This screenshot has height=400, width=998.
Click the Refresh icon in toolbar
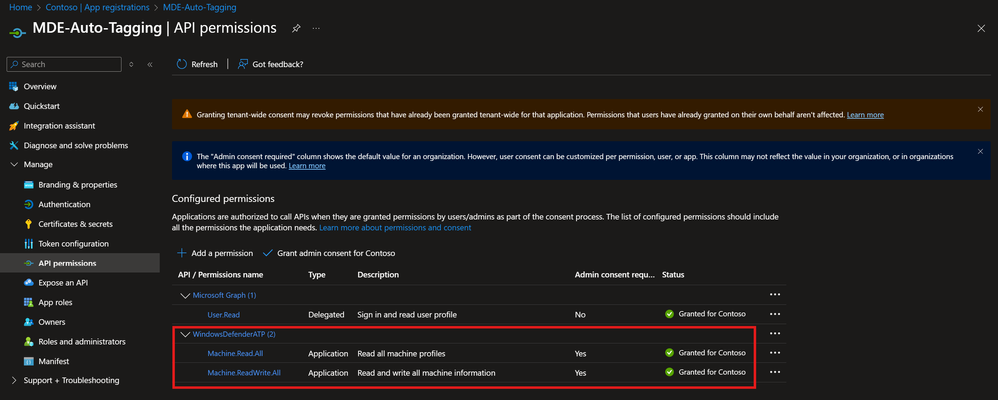(x=181, y=64)
